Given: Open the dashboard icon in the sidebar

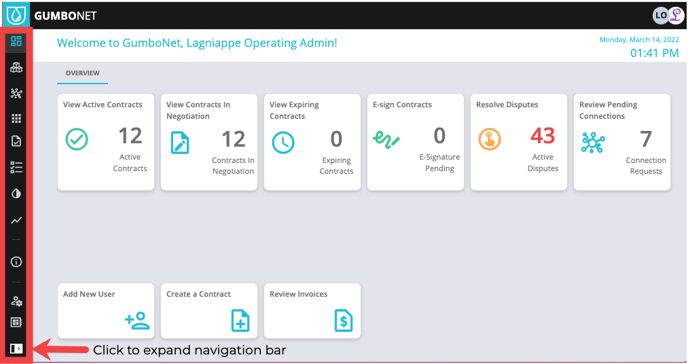Looking at the screenshot, I should point(16,41).
